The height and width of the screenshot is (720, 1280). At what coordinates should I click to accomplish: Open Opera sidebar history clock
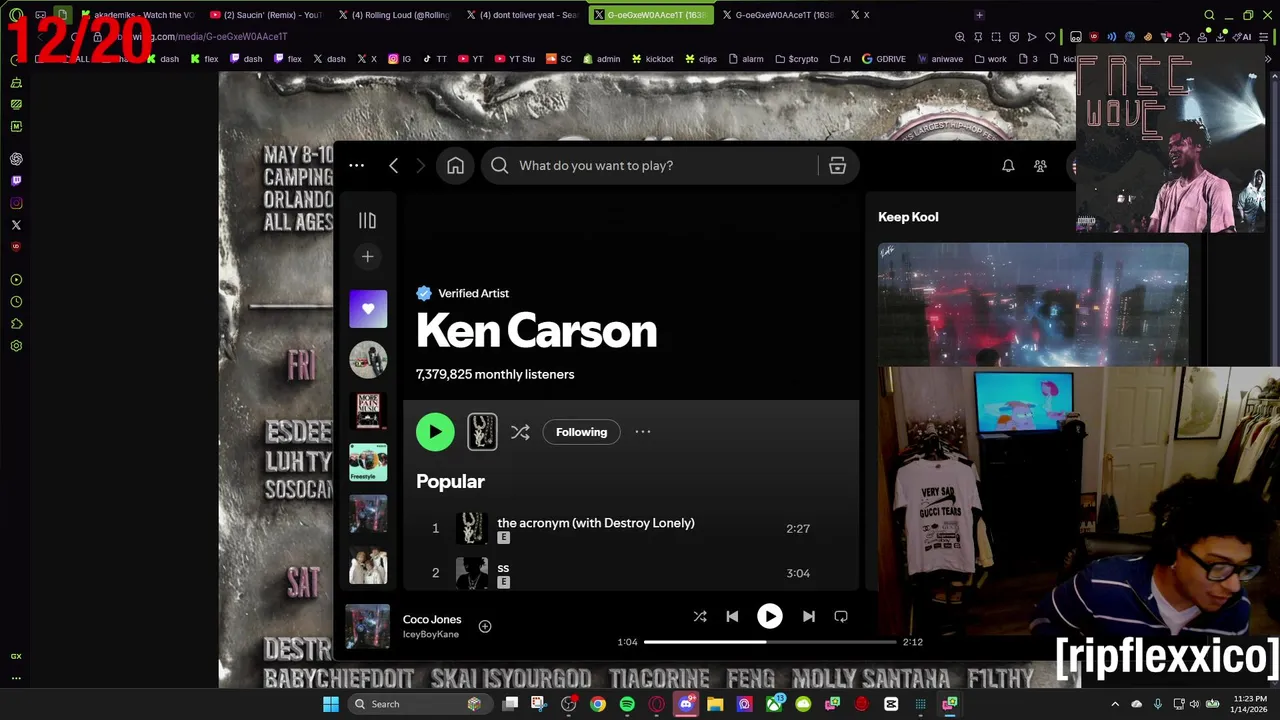point(16,302)
